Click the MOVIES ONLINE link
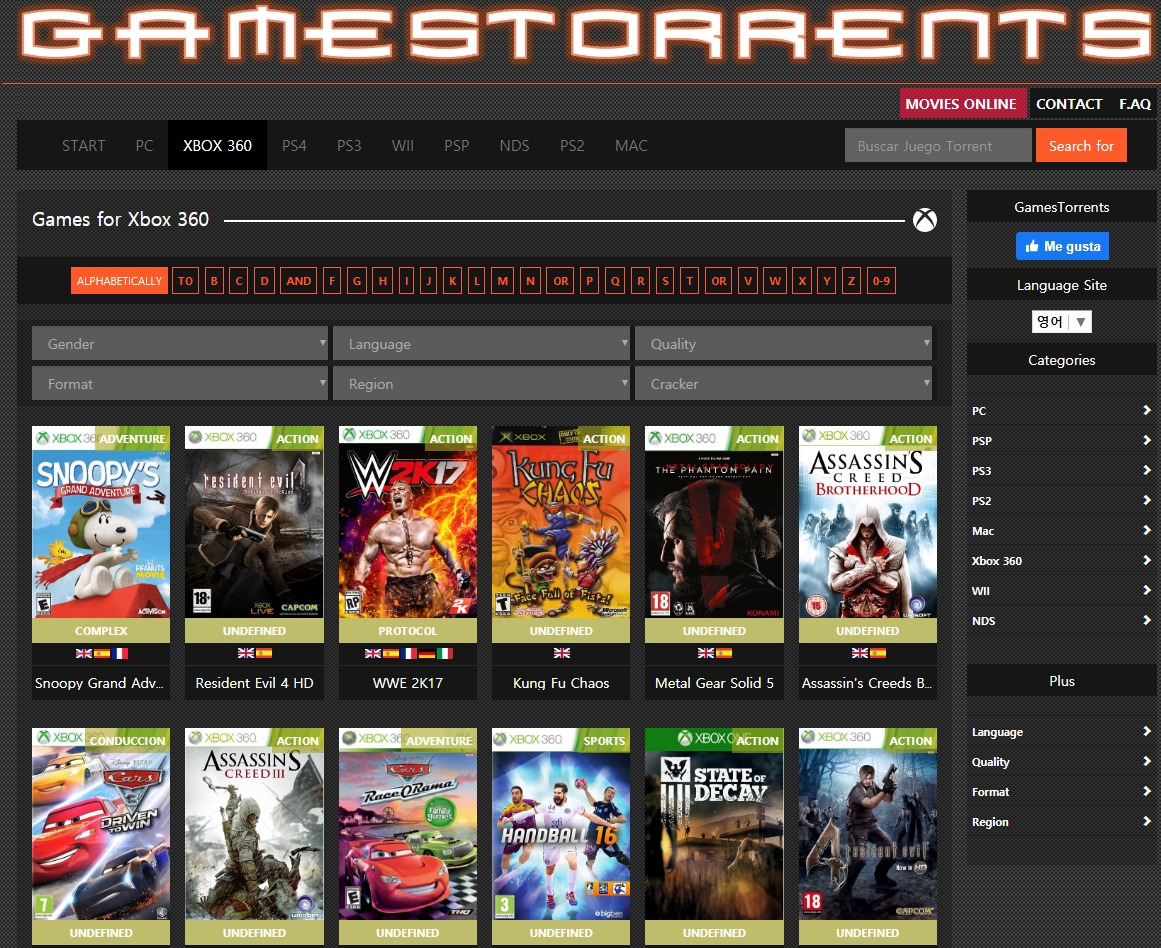Screen dimensions: 1161x948 [x=961, y=104]
